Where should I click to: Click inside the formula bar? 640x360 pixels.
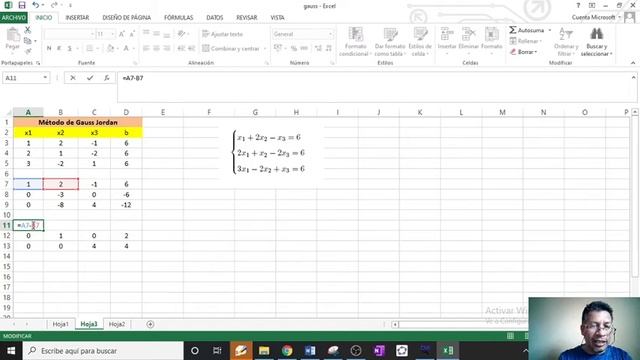pyautogui.click(x=373, y=87)
